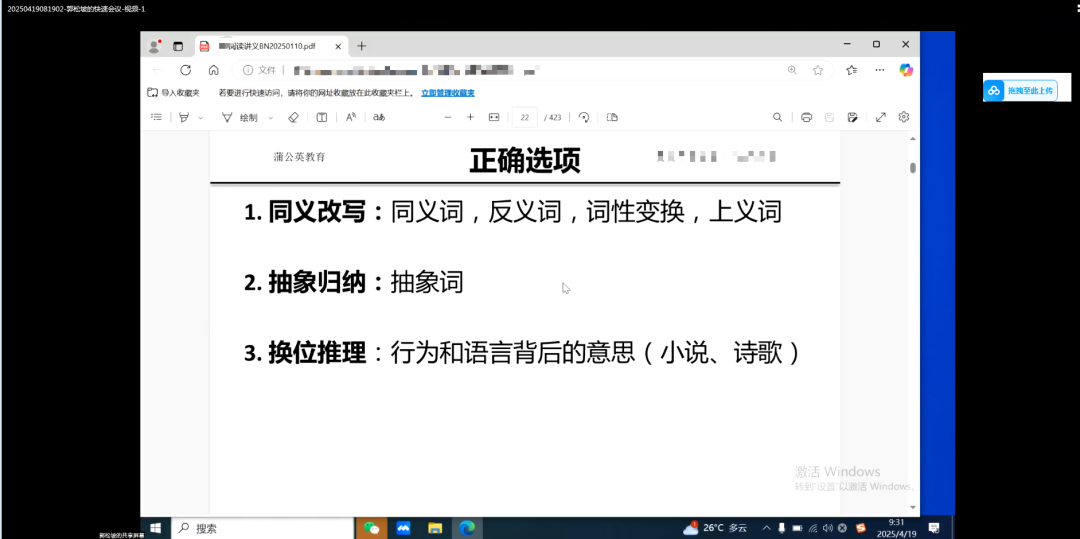Toggle full-screen mode for the PDF
The width and height of the screenshot is (1080, 539).
pyautogui.click(x=880, y=117)
